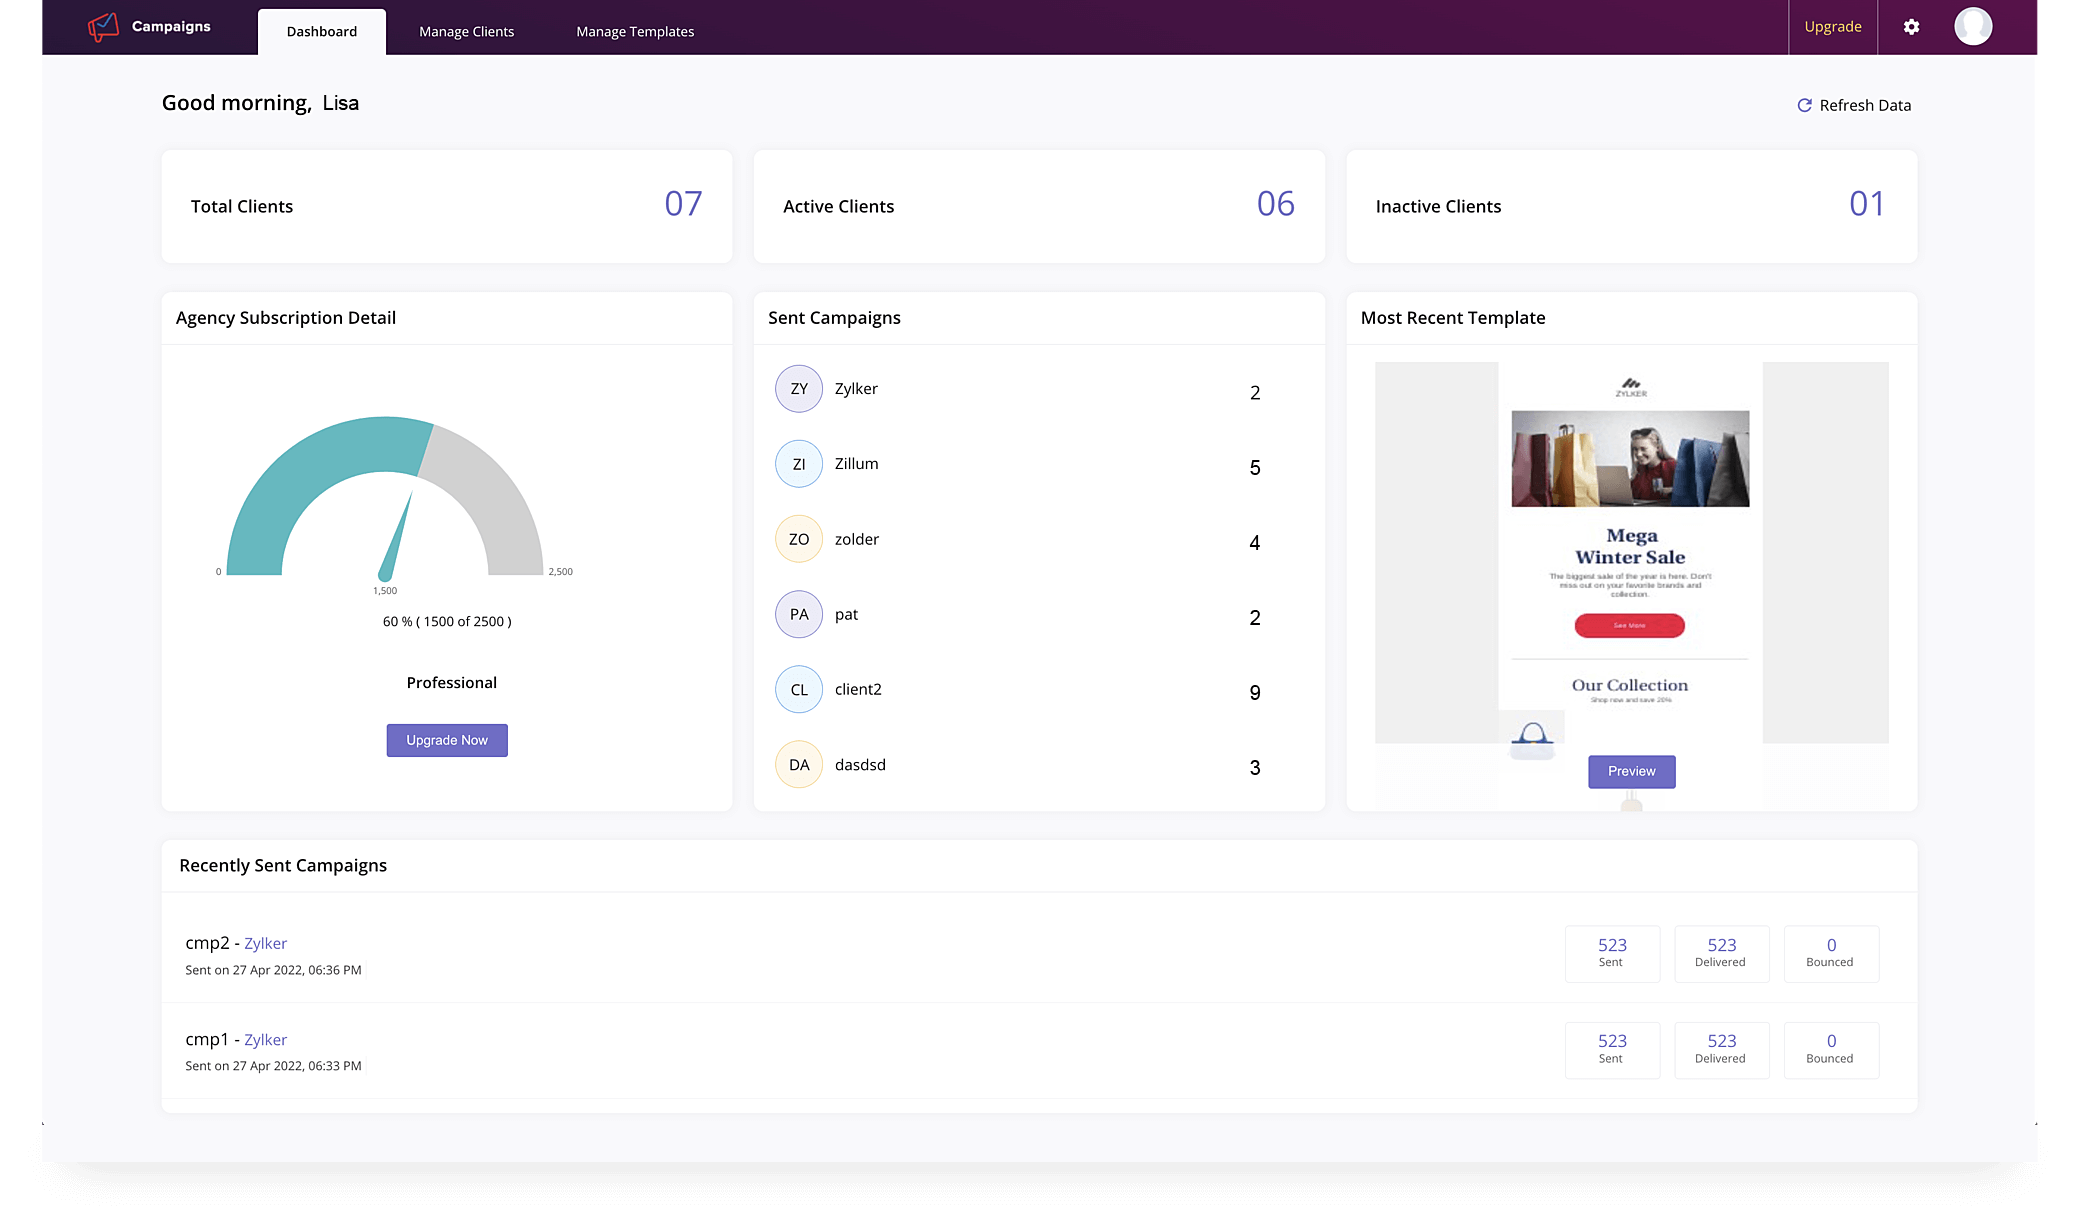The image size is (2078, 1225).
Task: Preview the most recent template
Action: tap(1631, 771)
